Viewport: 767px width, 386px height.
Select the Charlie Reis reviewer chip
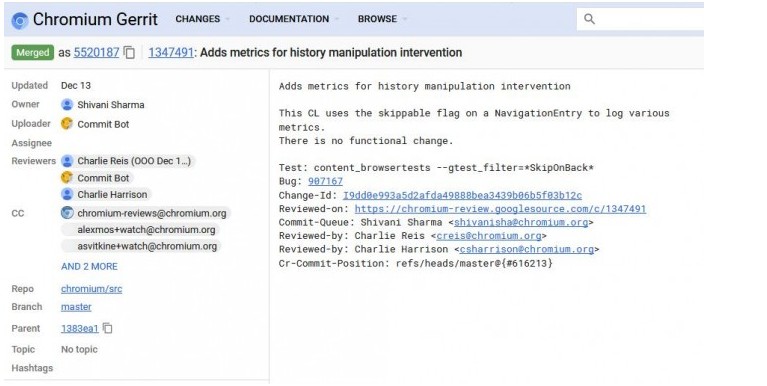(x=128, y=161)
